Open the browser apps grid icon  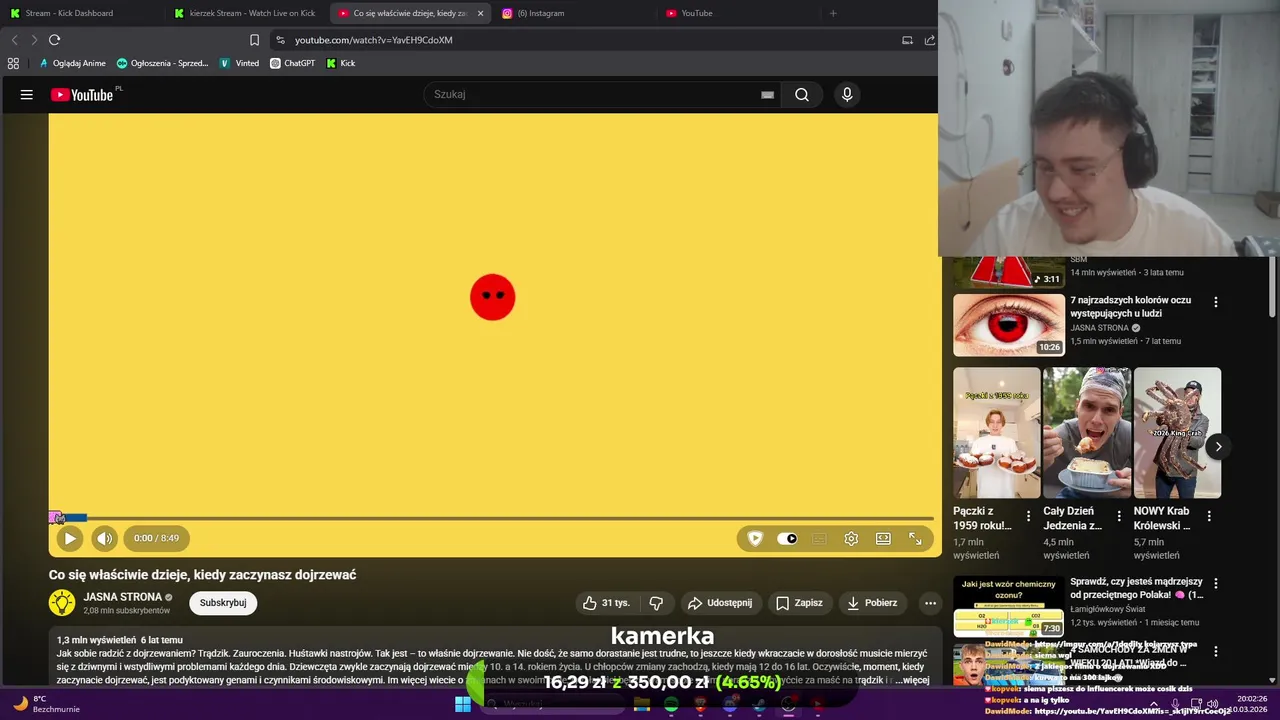[13, 63]
